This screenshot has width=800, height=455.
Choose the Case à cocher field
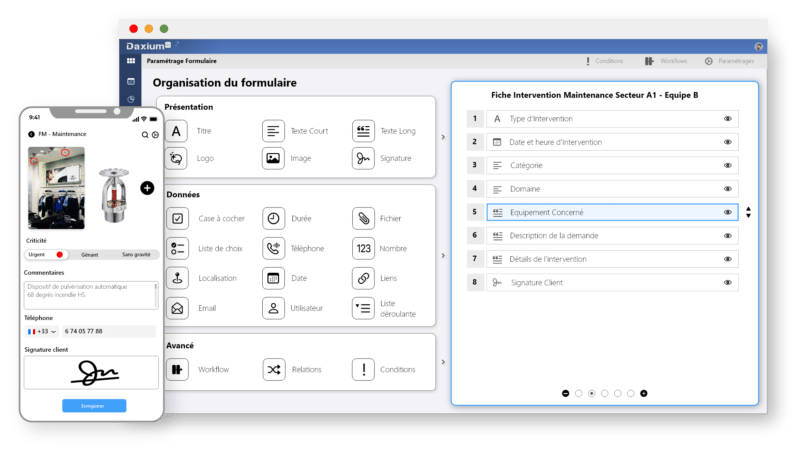click(178, 218)
